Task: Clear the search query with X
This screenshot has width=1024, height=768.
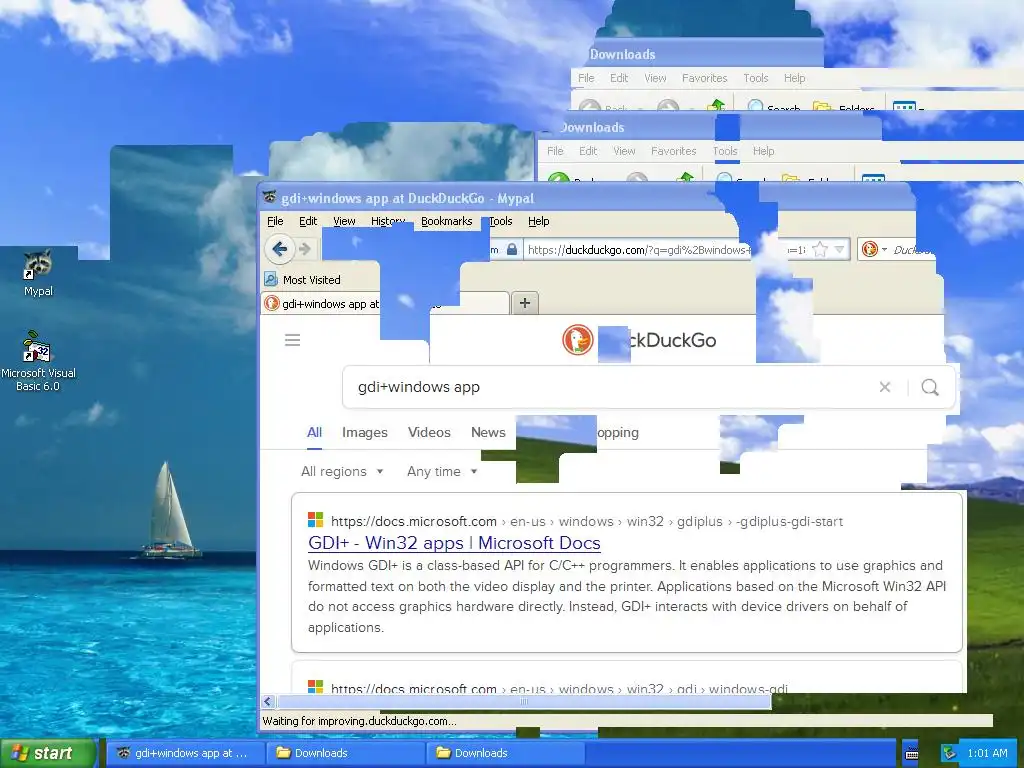Action: [x=885, y=387]
